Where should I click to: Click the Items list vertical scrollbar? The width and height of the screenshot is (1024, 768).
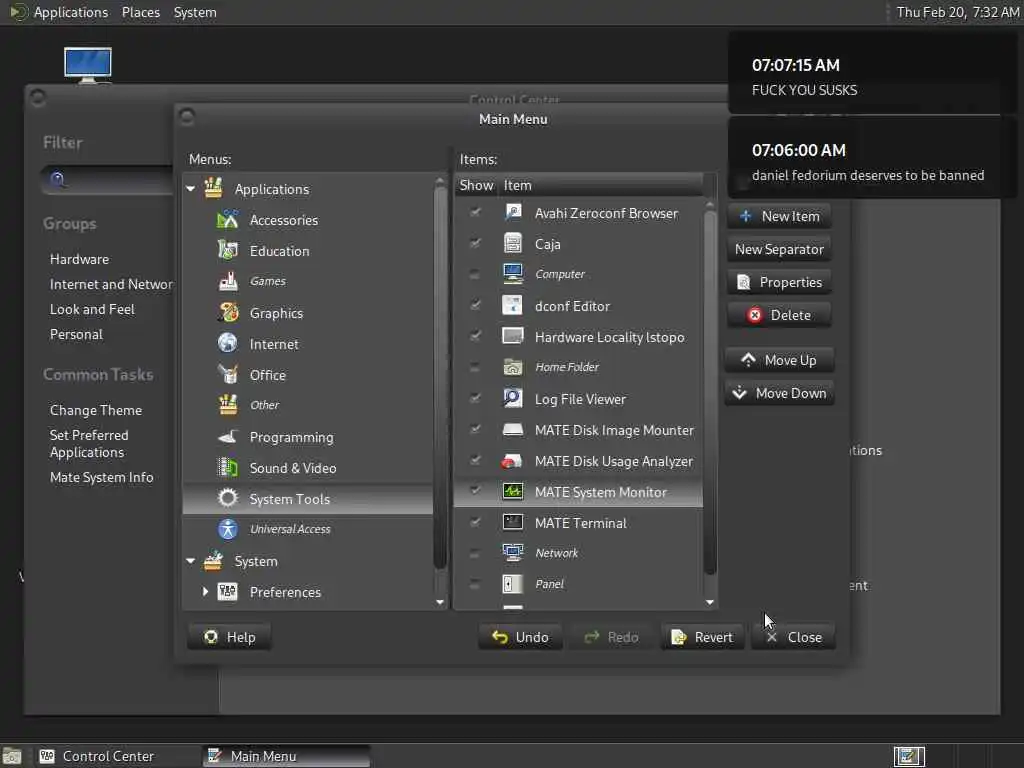pyautogui.click(x=710, y=392)
